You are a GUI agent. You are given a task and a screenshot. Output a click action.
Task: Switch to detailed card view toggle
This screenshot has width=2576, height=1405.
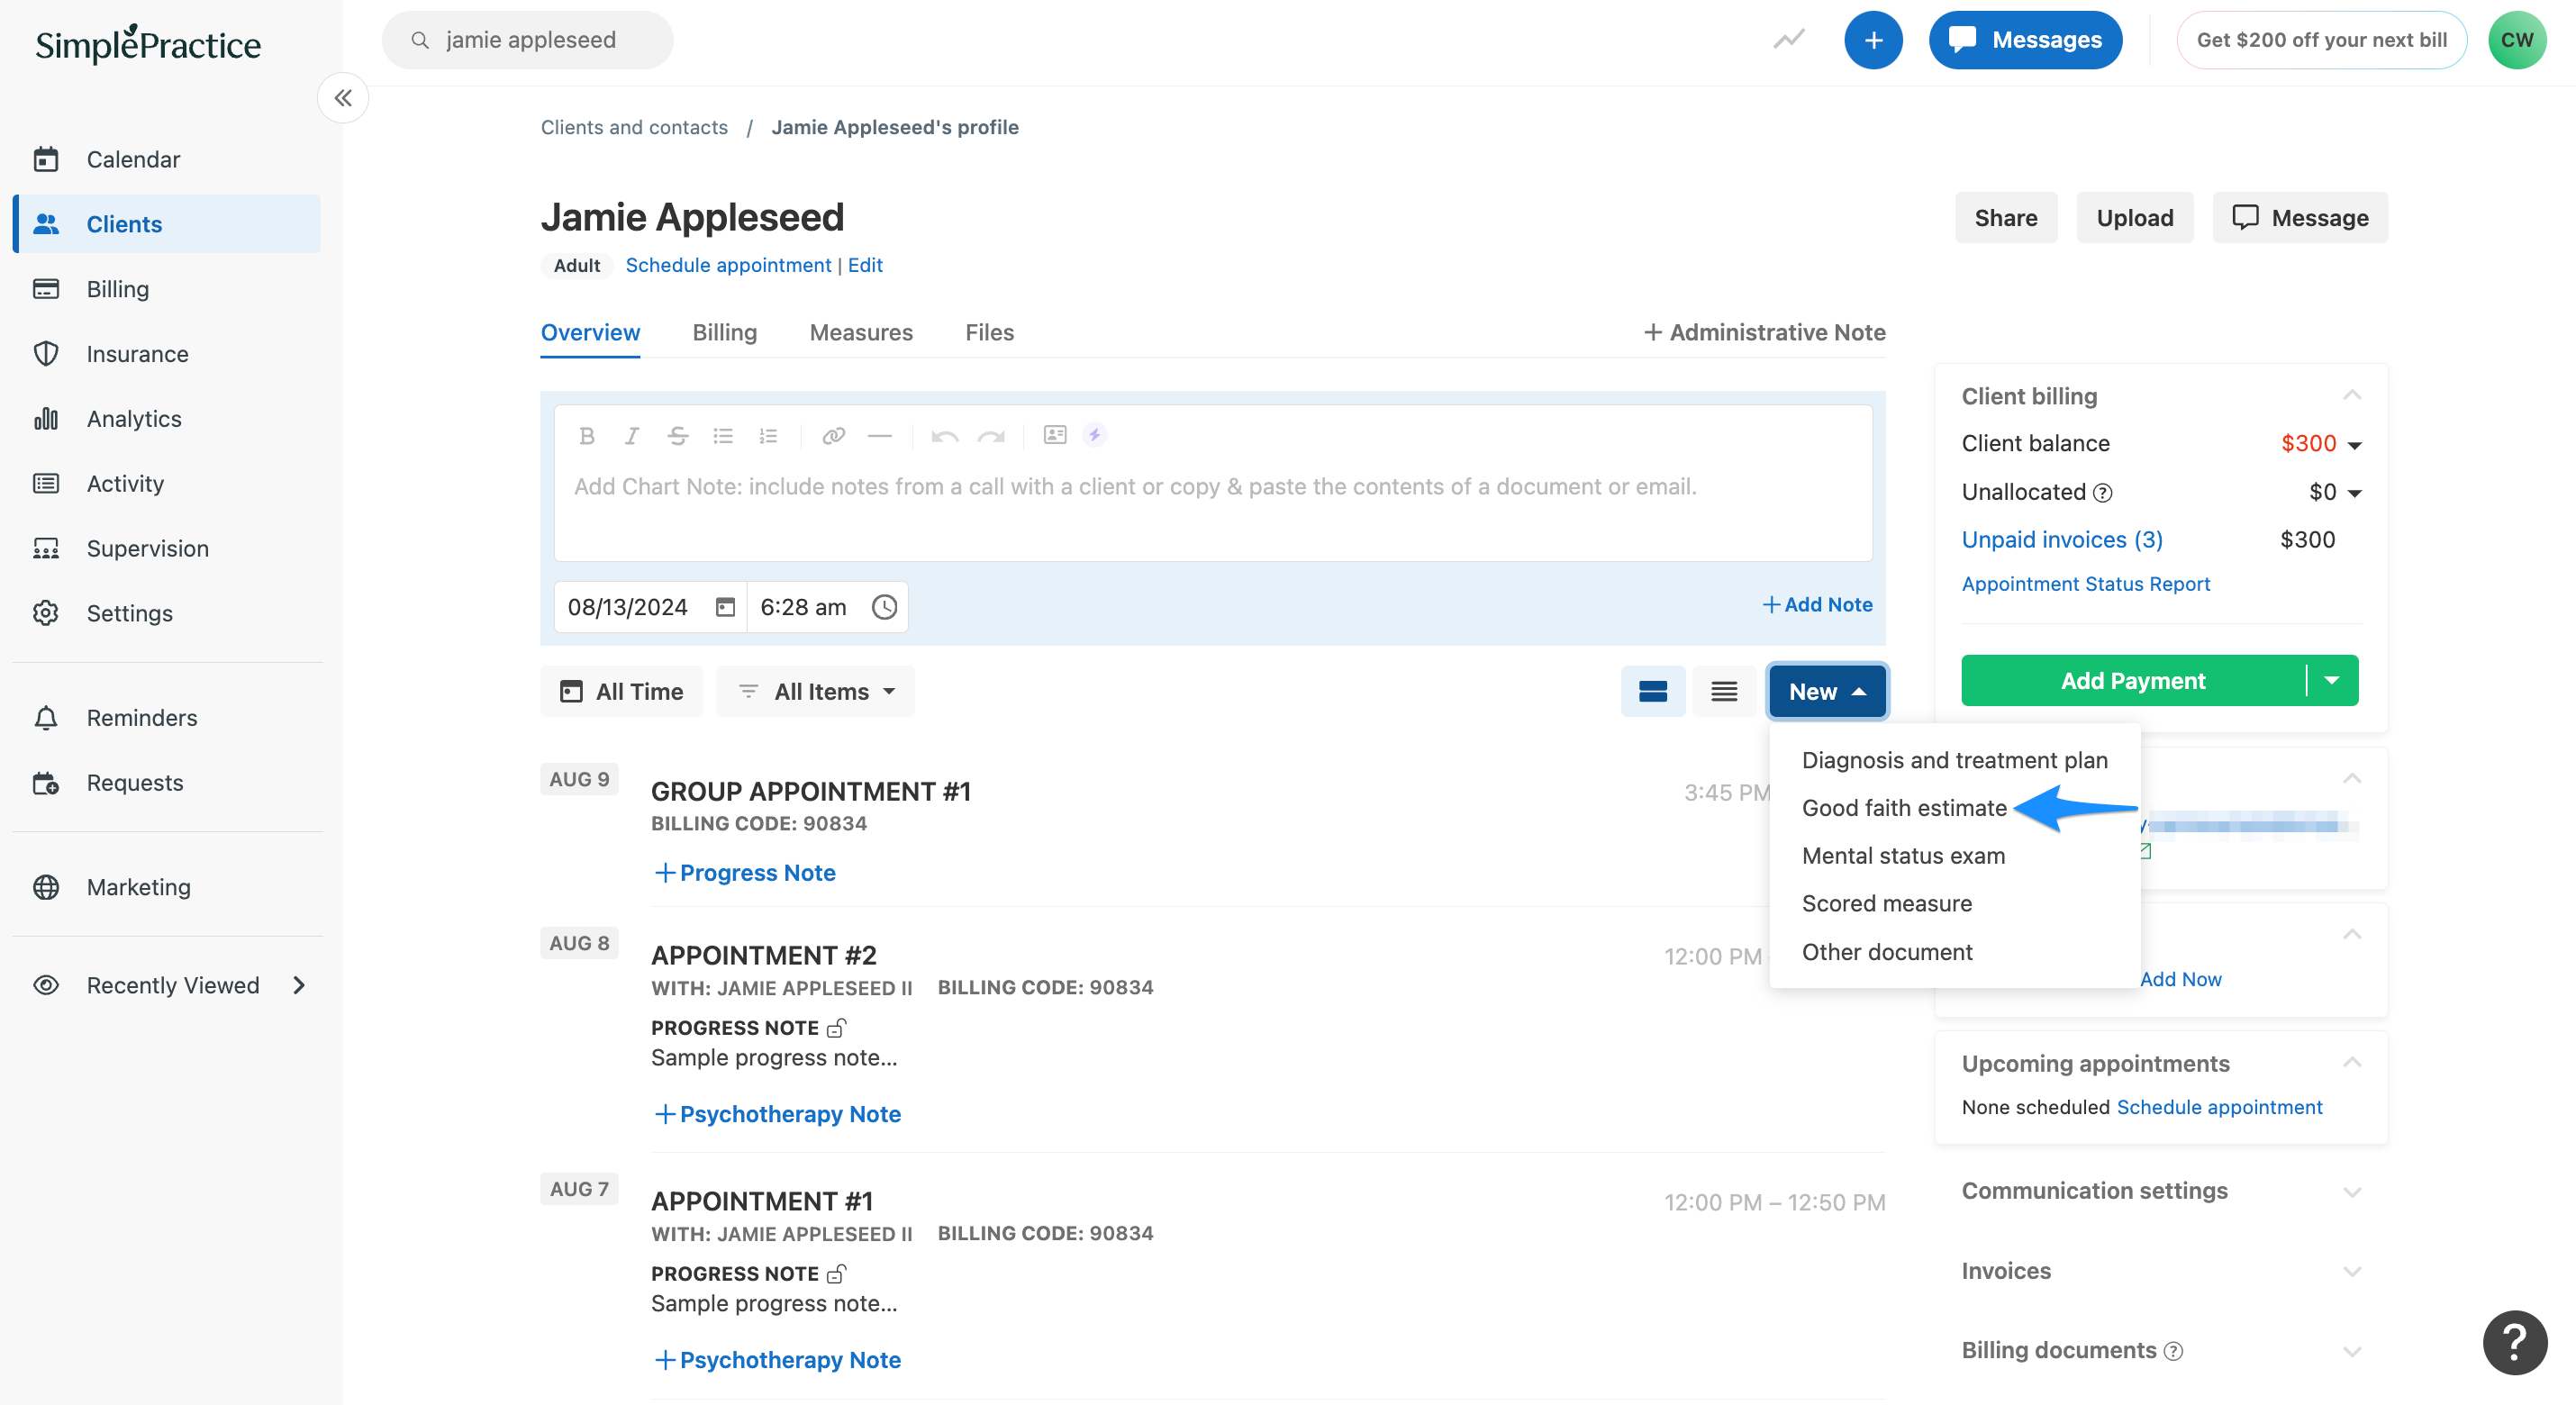(x=1653, y=691)
